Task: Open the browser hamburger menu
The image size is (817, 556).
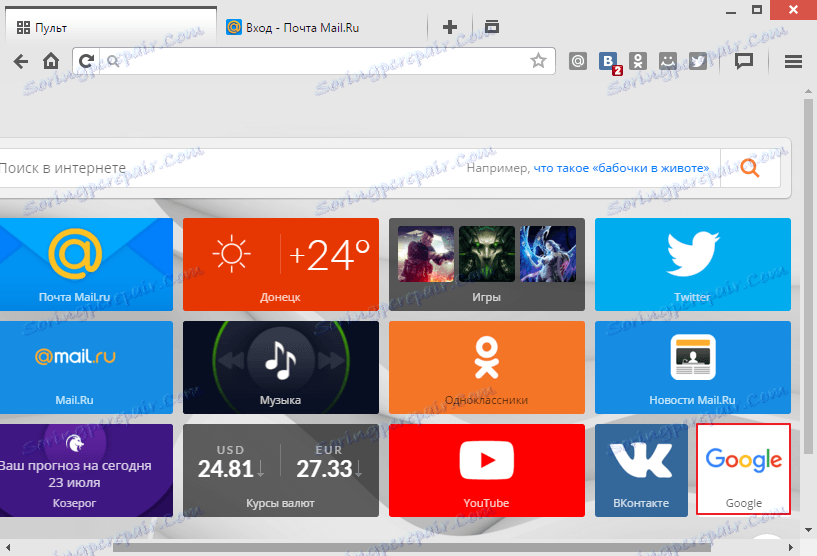Action: (x=793, y=61)
